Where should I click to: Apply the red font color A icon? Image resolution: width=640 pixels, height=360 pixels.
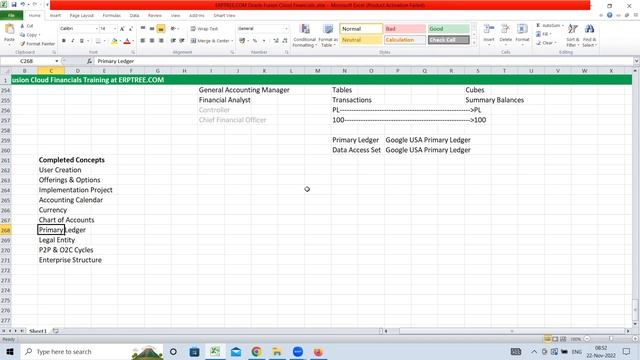pyautogui.click(x=127, y=41)
